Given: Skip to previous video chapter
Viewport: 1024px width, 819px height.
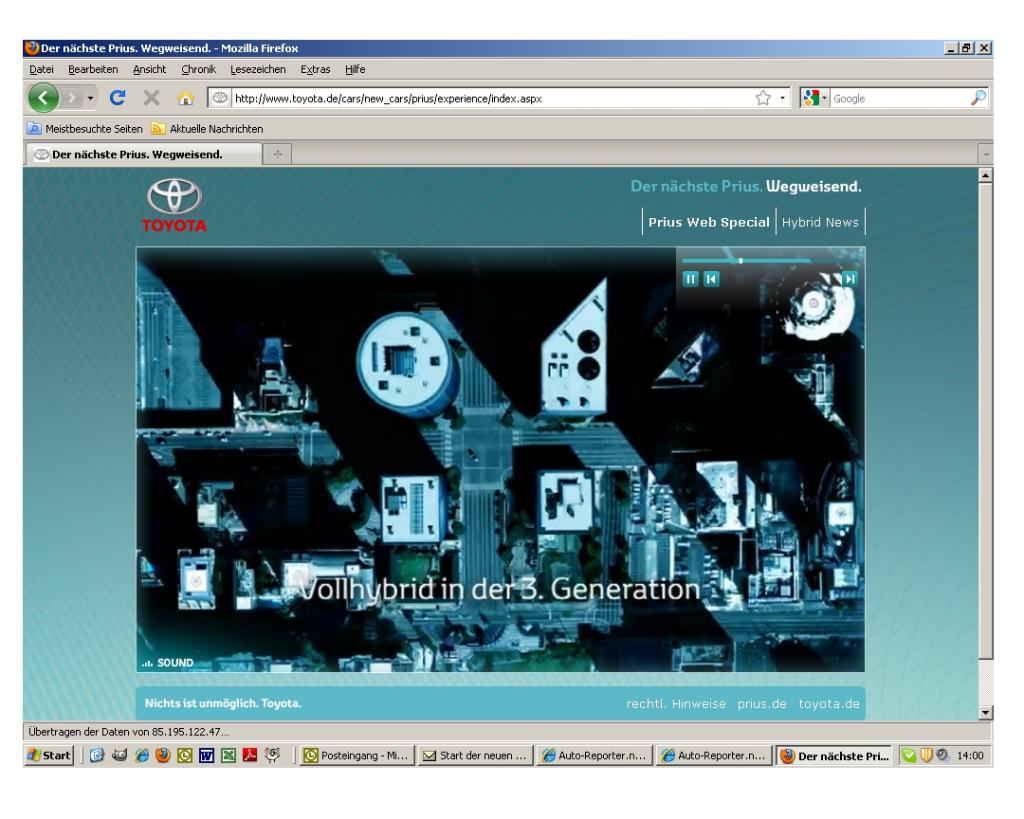Looking at the screenshot, I should [711, 280].
